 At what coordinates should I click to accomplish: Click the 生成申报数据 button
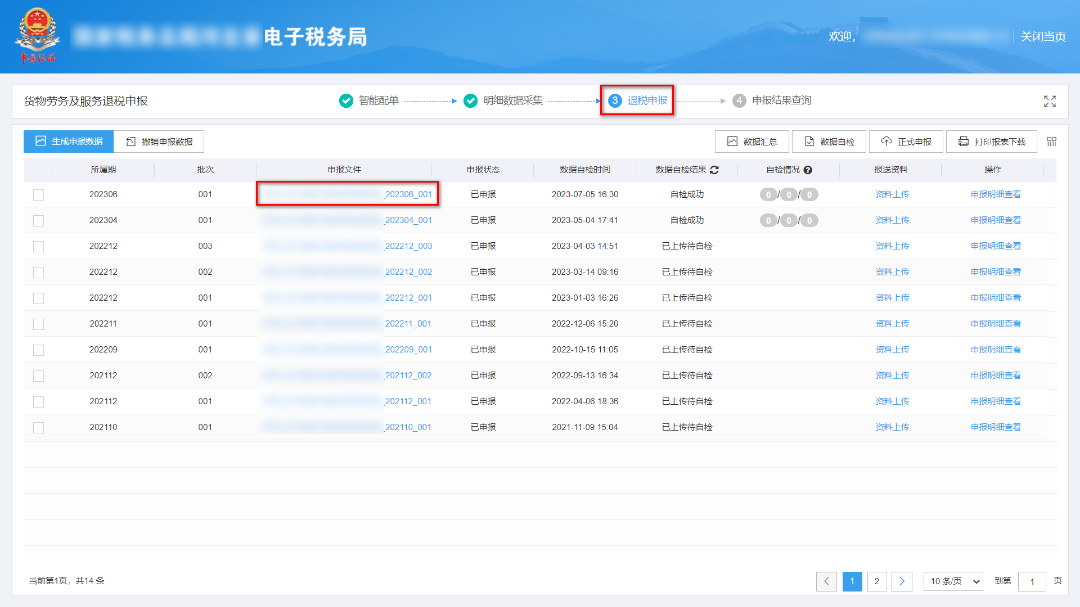pos(69,141)
